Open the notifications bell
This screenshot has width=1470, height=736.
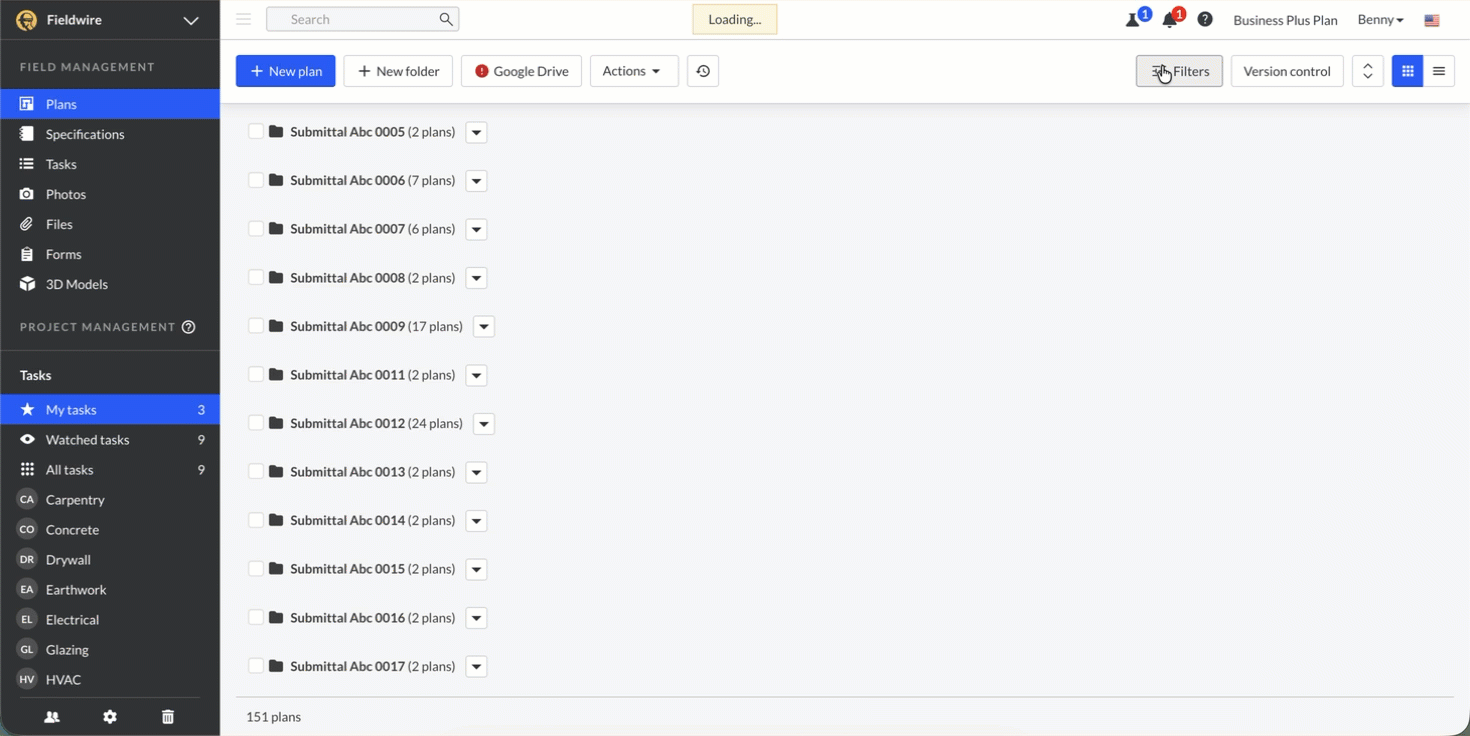point(1170,20)
